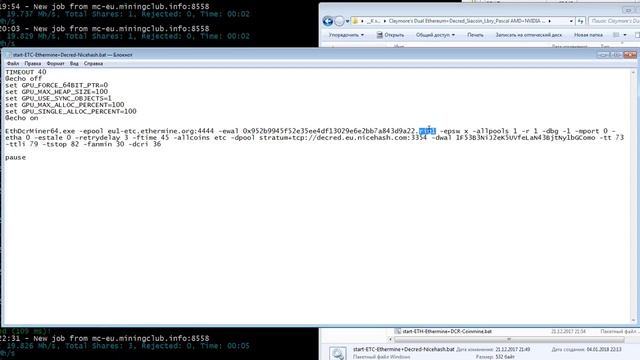This screenshot has width=640, height=360.
Task: Open the Правка menu in Notepad
Action: click(33, 64)
